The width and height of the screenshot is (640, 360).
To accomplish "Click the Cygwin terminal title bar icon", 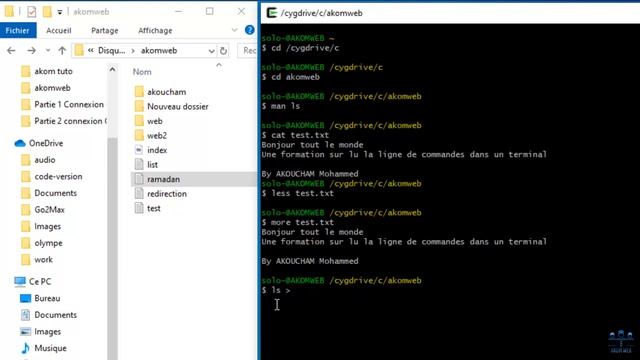I will coord(271,13).
